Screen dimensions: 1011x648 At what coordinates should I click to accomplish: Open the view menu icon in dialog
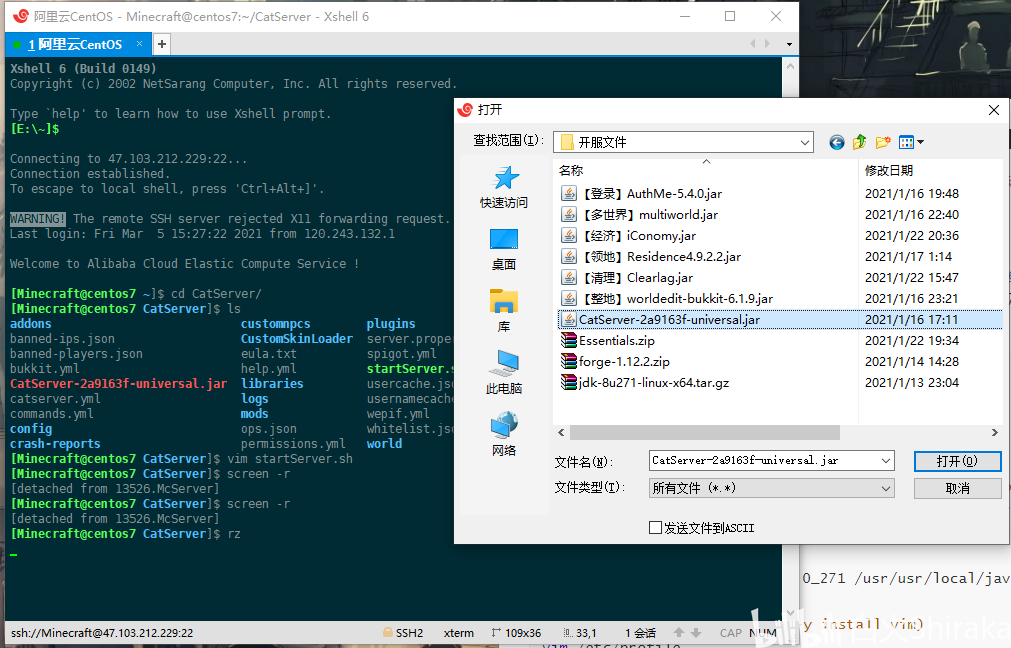coord(907,142)
